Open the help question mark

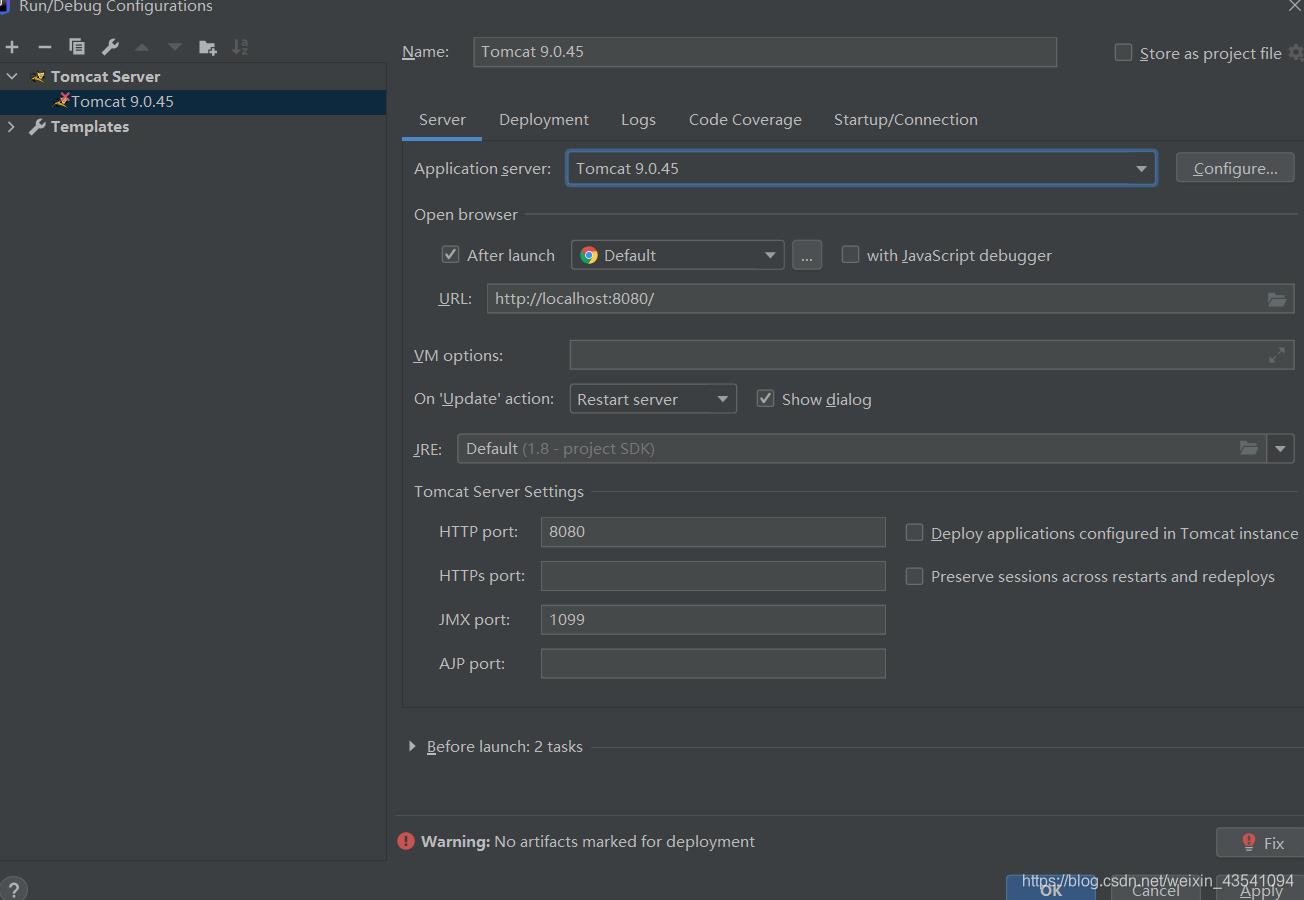(x=14, y=889)
